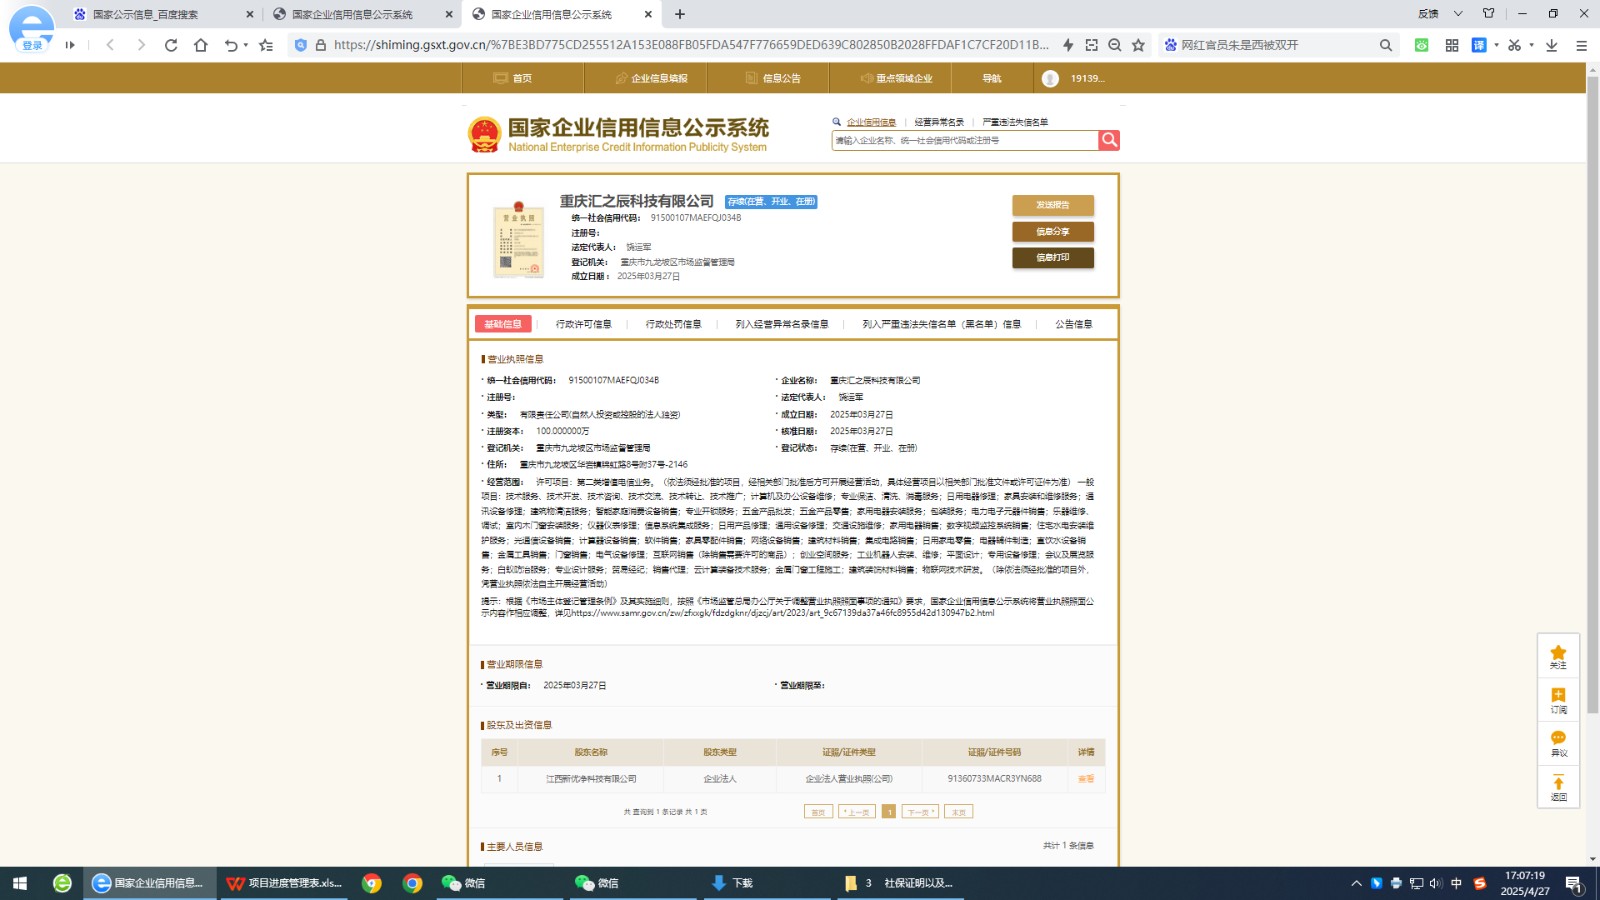1600x900 pixels.
Task: Click page 1 in shareholder pagination
Action: (x=889, y=812)
